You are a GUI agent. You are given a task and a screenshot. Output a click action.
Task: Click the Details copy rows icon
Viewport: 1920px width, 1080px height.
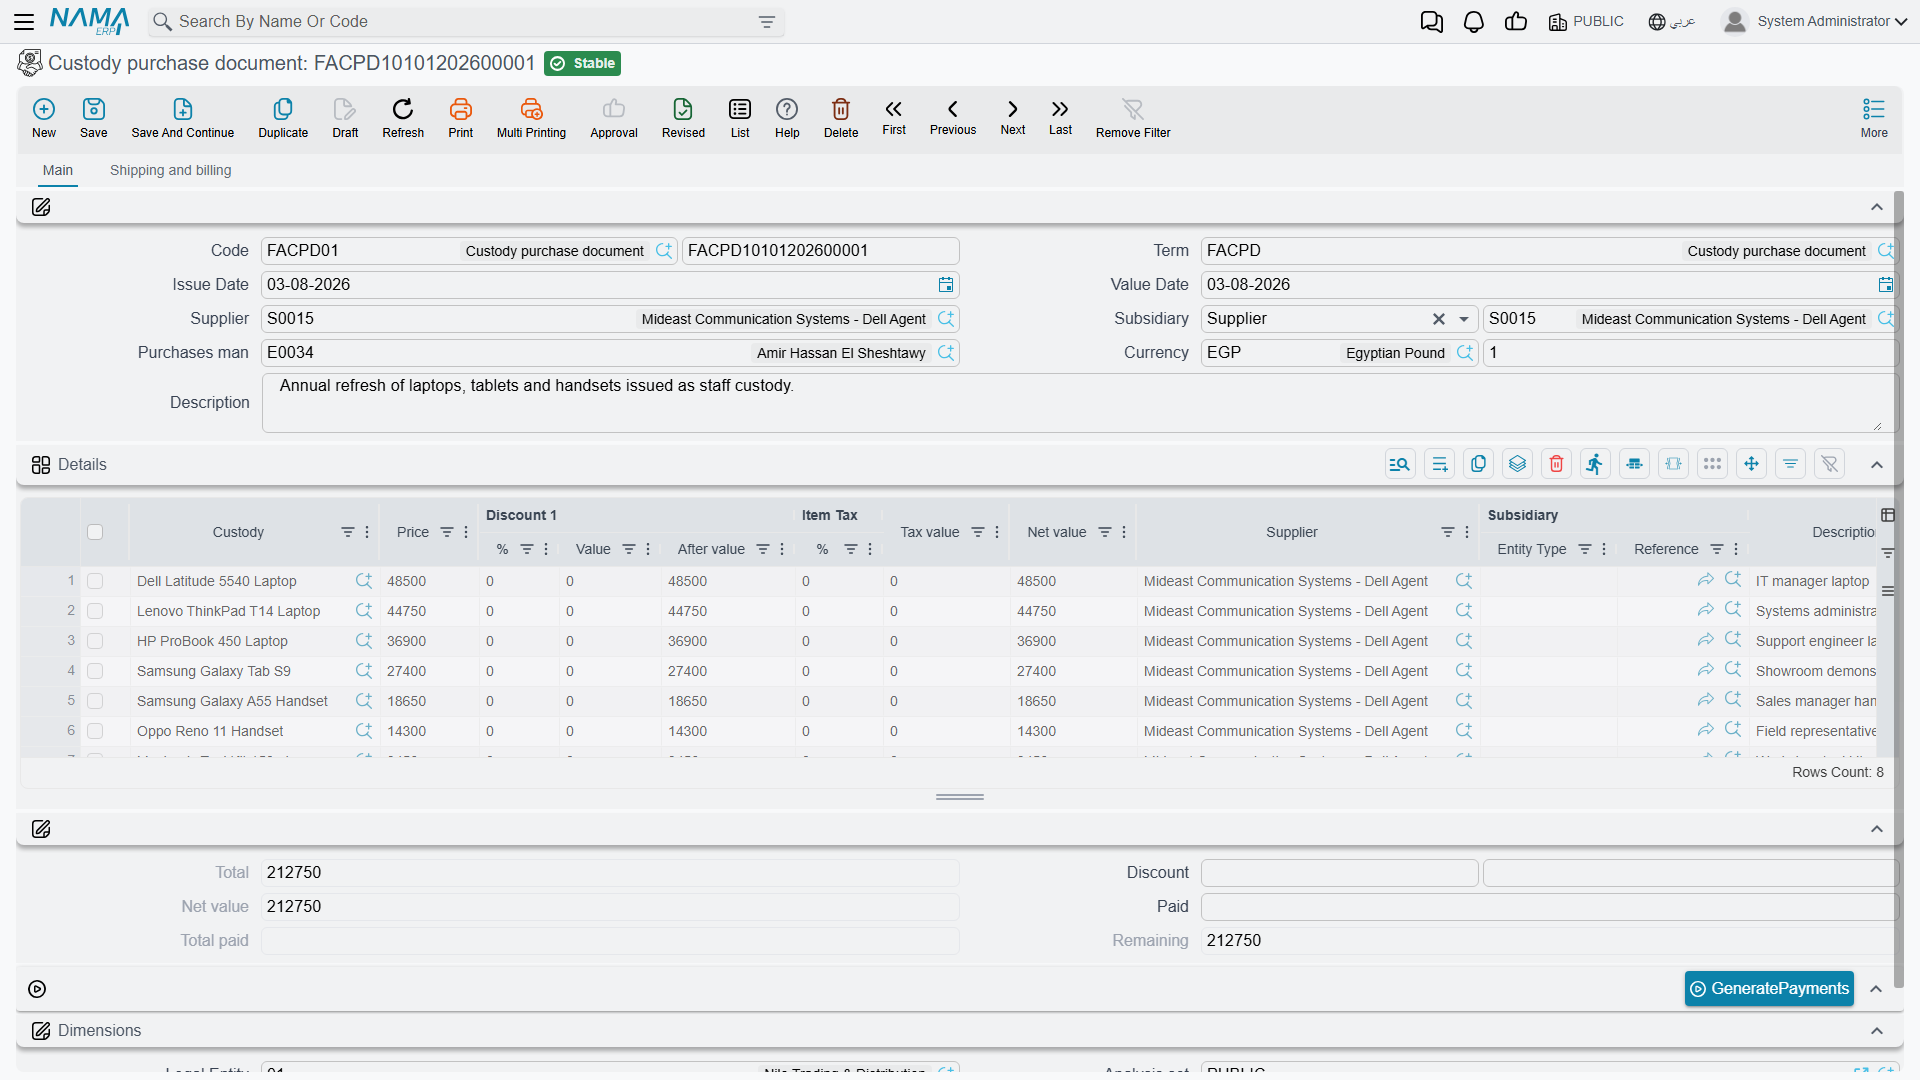point(1478,464)
